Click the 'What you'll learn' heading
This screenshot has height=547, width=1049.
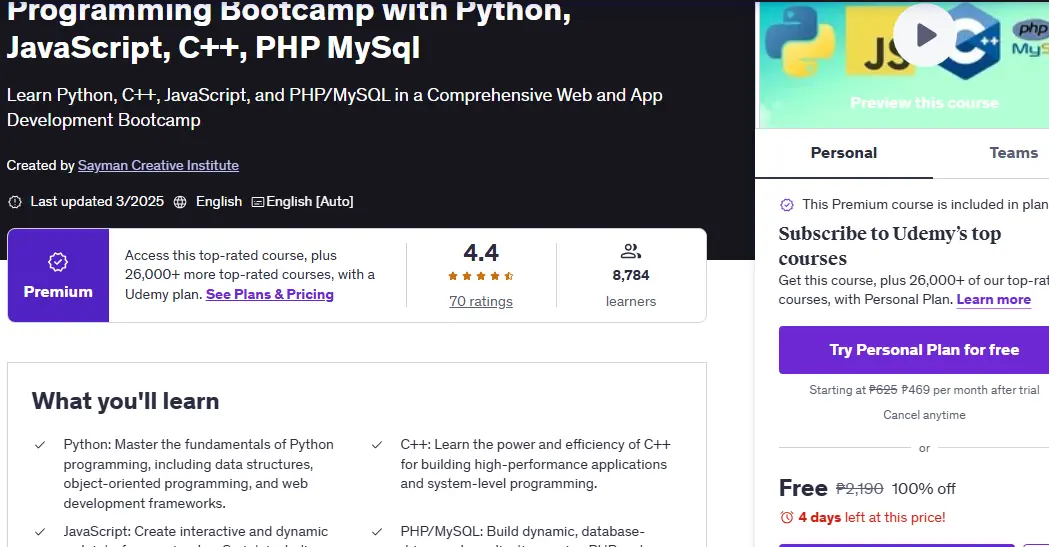[x=126, y=401]
